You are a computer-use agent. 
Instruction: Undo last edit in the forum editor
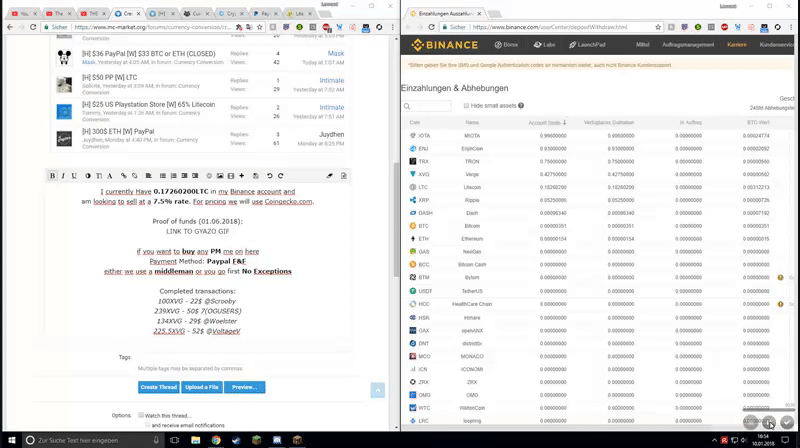click(269, 176)
